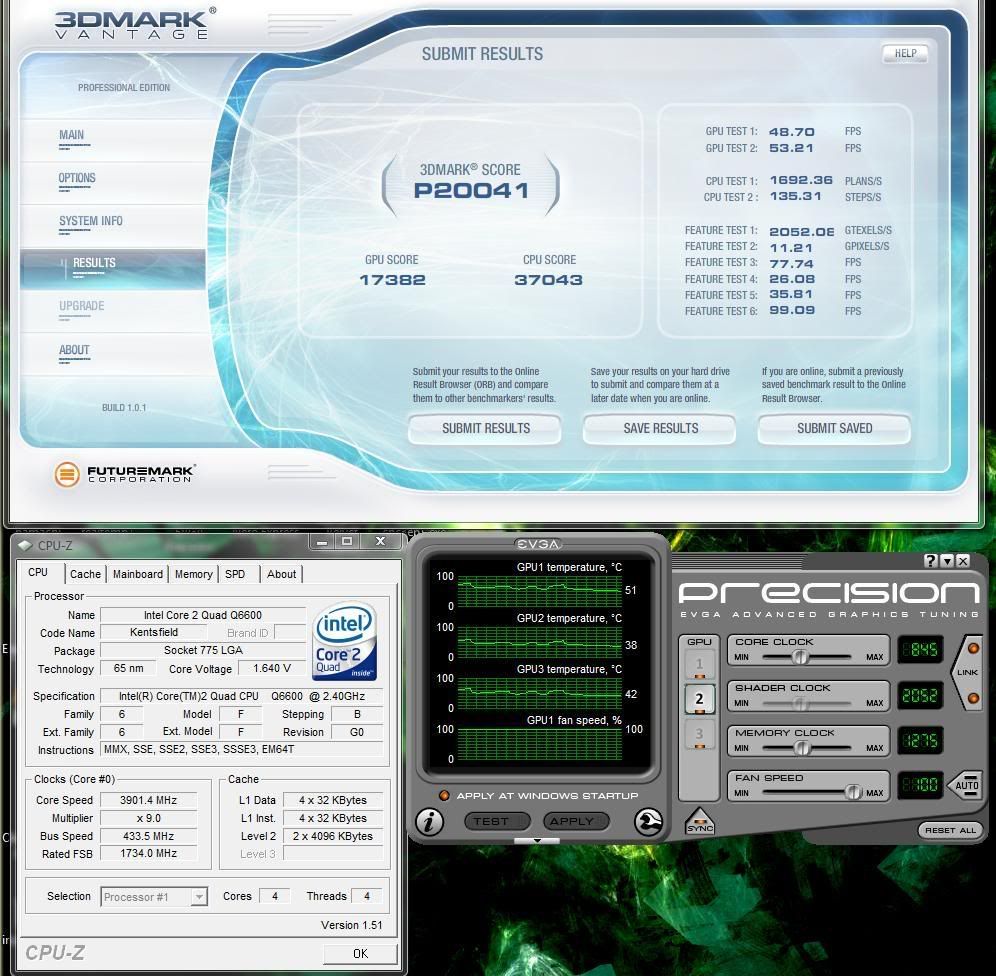Open the Precision settings wrench icon
This screenshot has height=976, width=996.
(649, 822)
